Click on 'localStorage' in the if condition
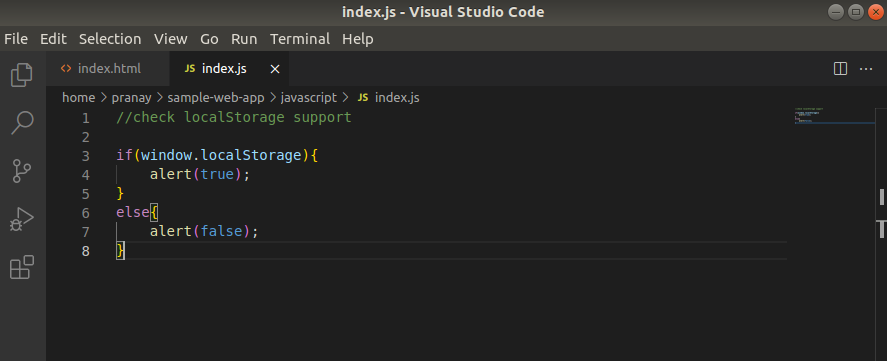This screenshot has height=361, width=887. (251, 155)
